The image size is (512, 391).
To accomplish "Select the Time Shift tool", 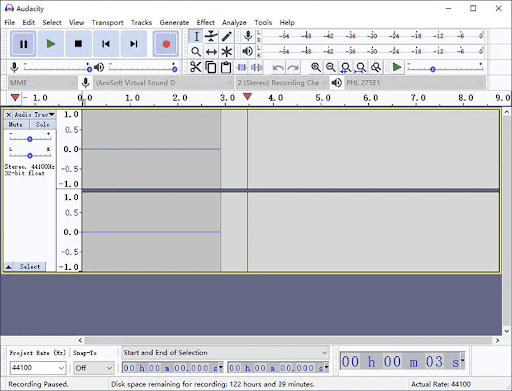I will click(x=211, y=52).
